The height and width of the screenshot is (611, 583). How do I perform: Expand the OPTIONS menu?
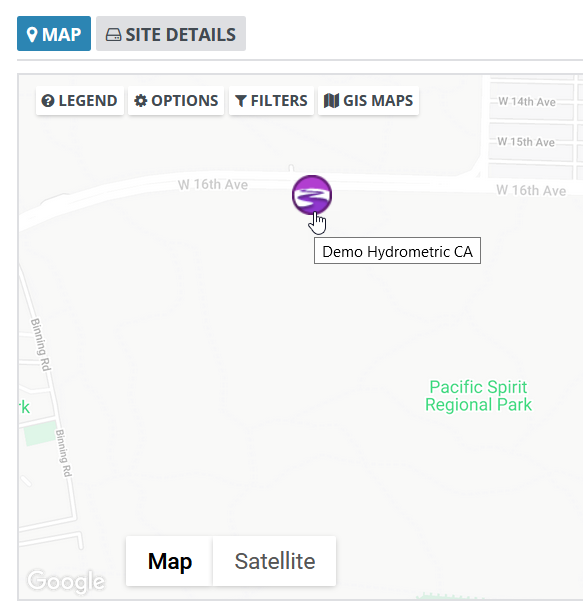[x=176, y=101]
